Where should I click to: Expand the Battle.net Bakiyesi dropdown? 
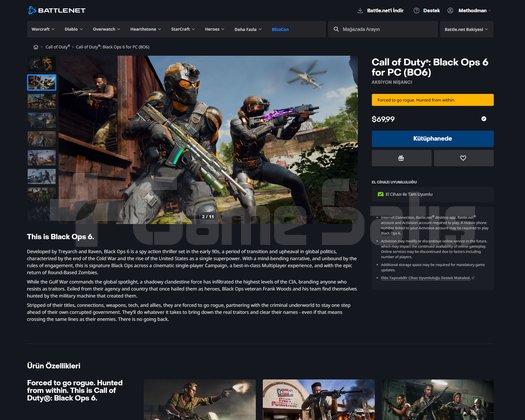pos(466,29)
